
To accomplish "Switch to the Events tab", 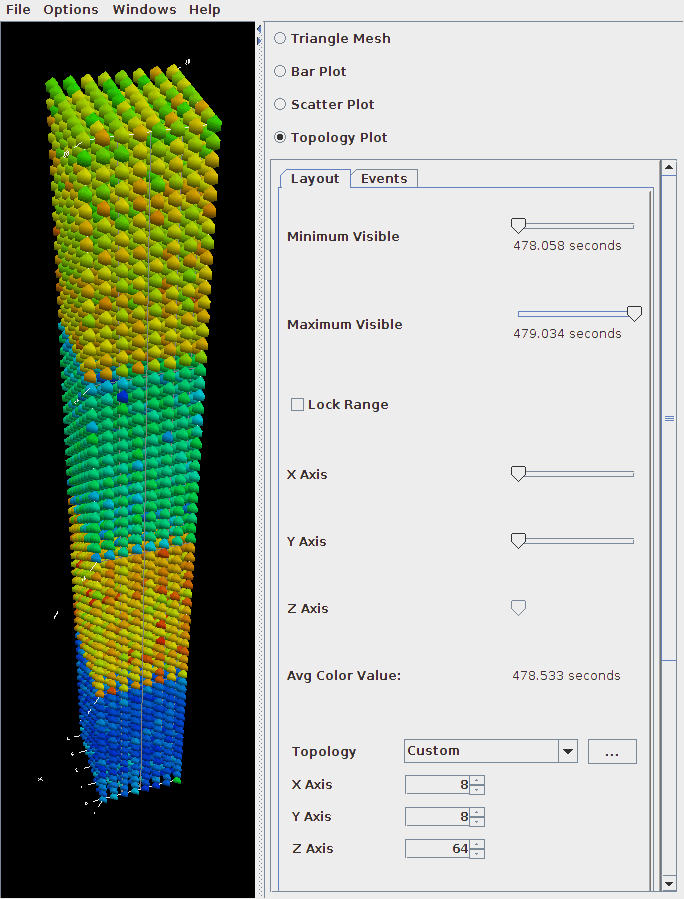I will click(x=384, y=178).
